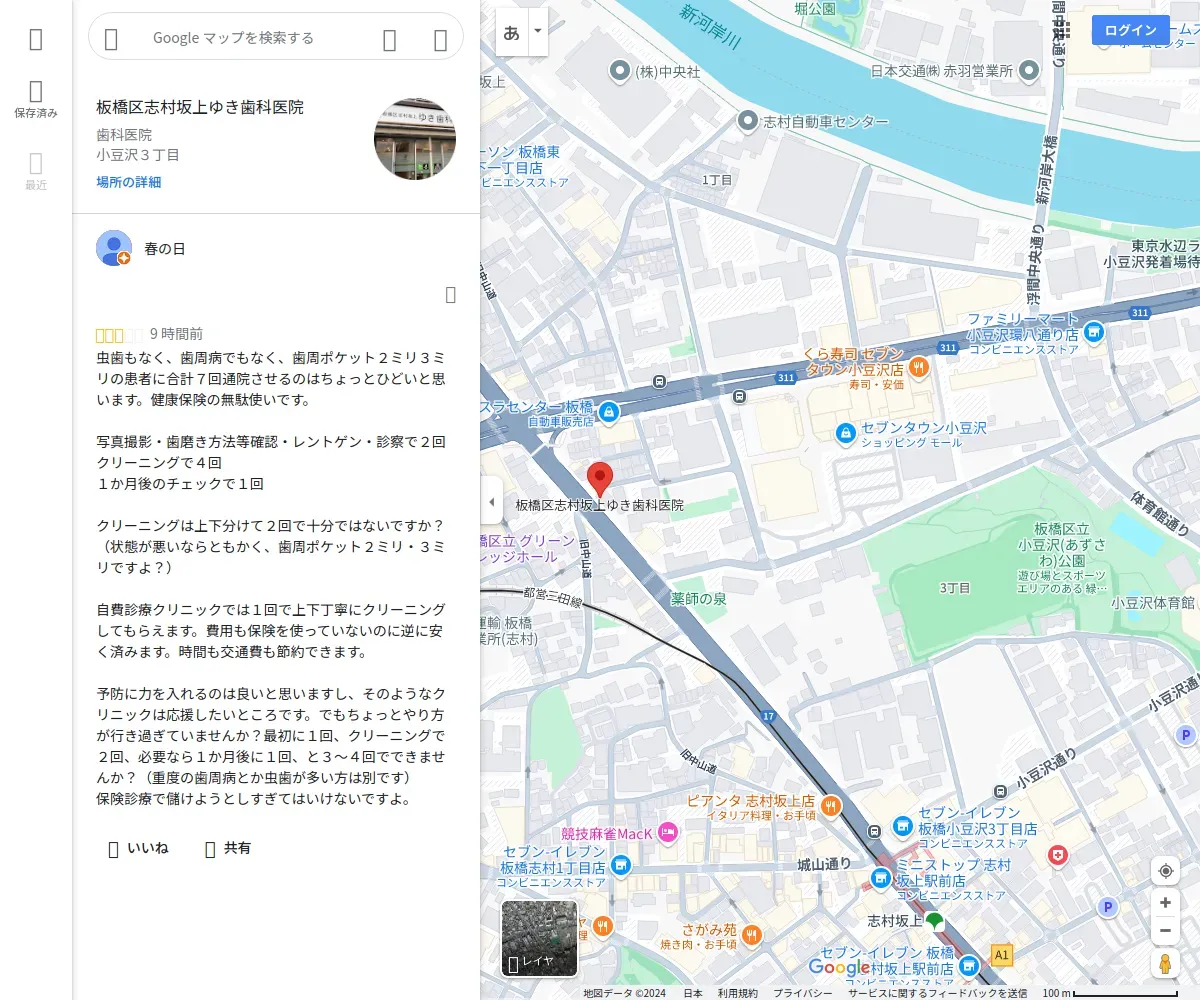The image size is (1200, 1000).
Task: Click the セブン-イレブン 板橋志村1丁目店 marker
Action: 620,865
